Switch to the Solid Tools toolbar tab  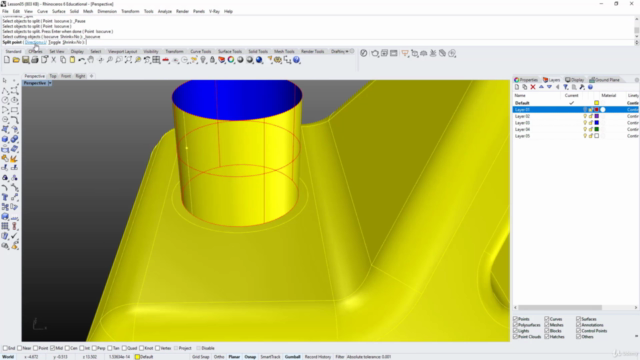tap(258, 51)
